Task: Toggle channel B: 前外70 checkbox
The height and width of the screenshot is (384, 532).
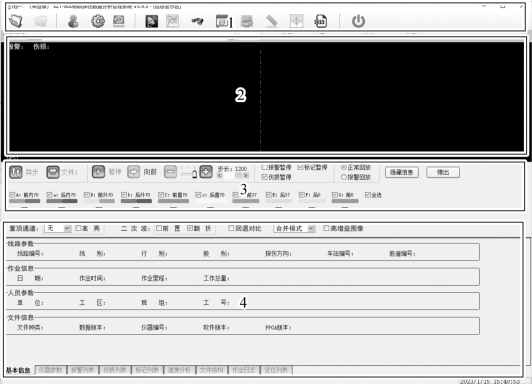Action: pyautogui.click(x=87, y=195)
